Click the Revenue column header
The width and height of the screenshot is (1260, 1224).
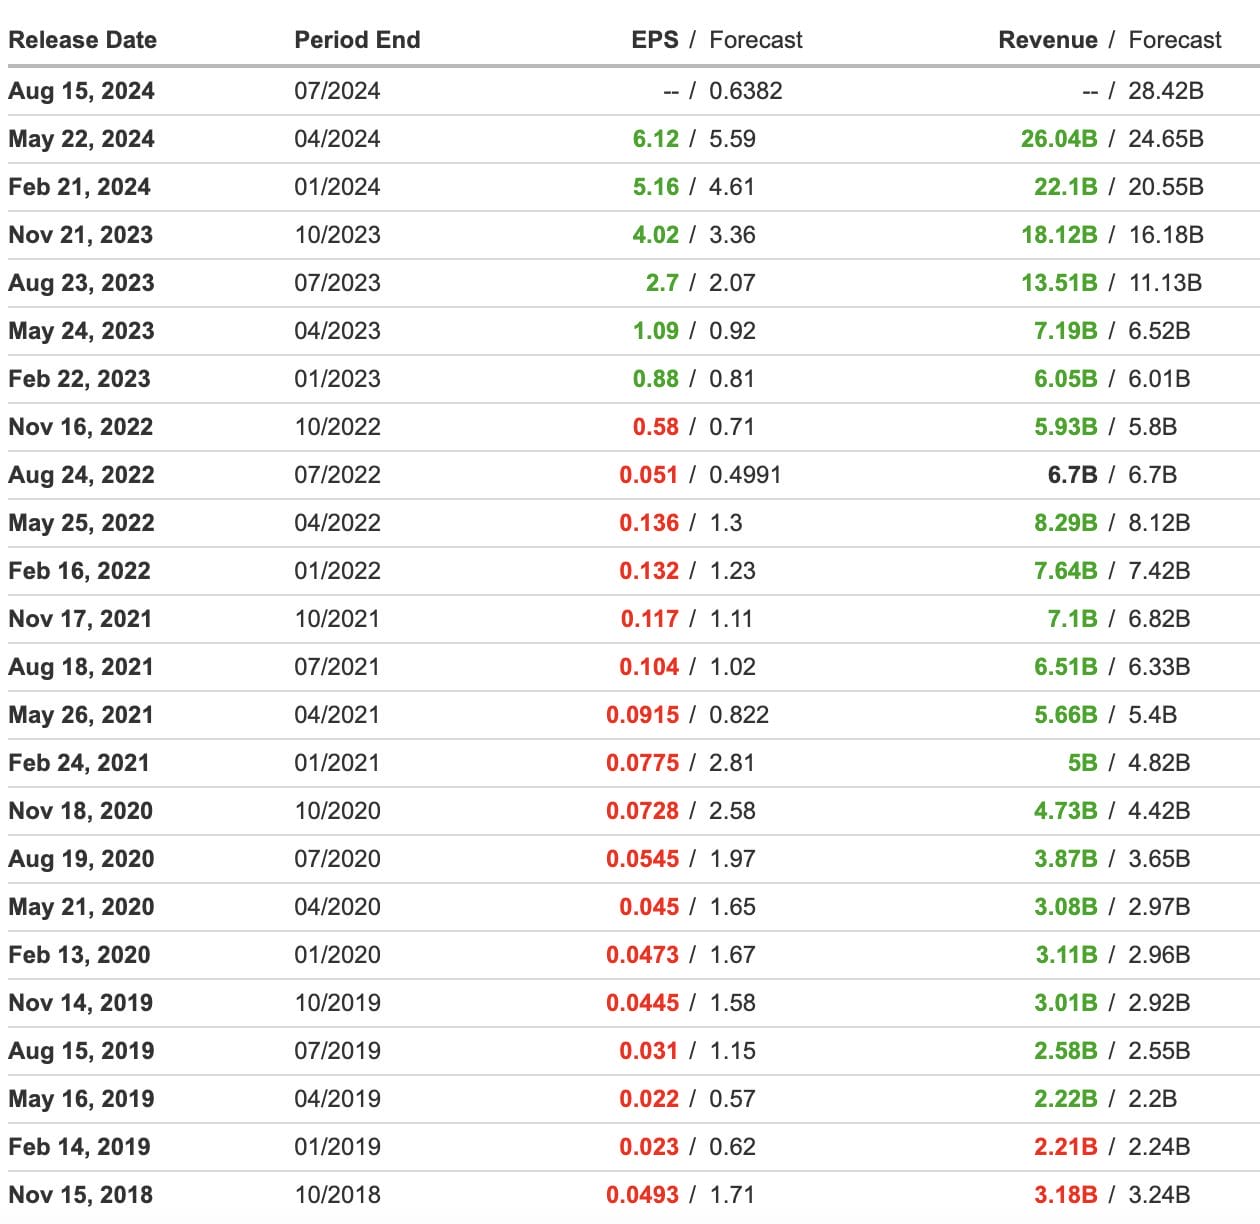[x=1048, y=40]
